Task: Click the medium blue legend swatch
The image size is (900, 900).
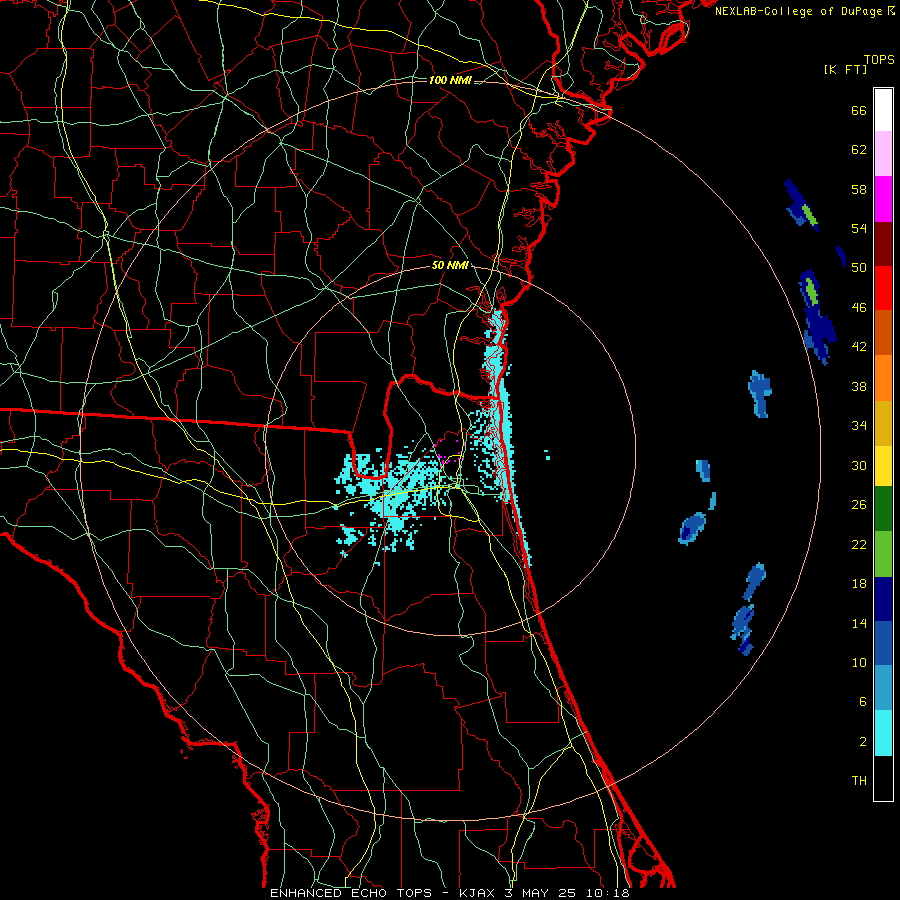Action: coord(883,643)
